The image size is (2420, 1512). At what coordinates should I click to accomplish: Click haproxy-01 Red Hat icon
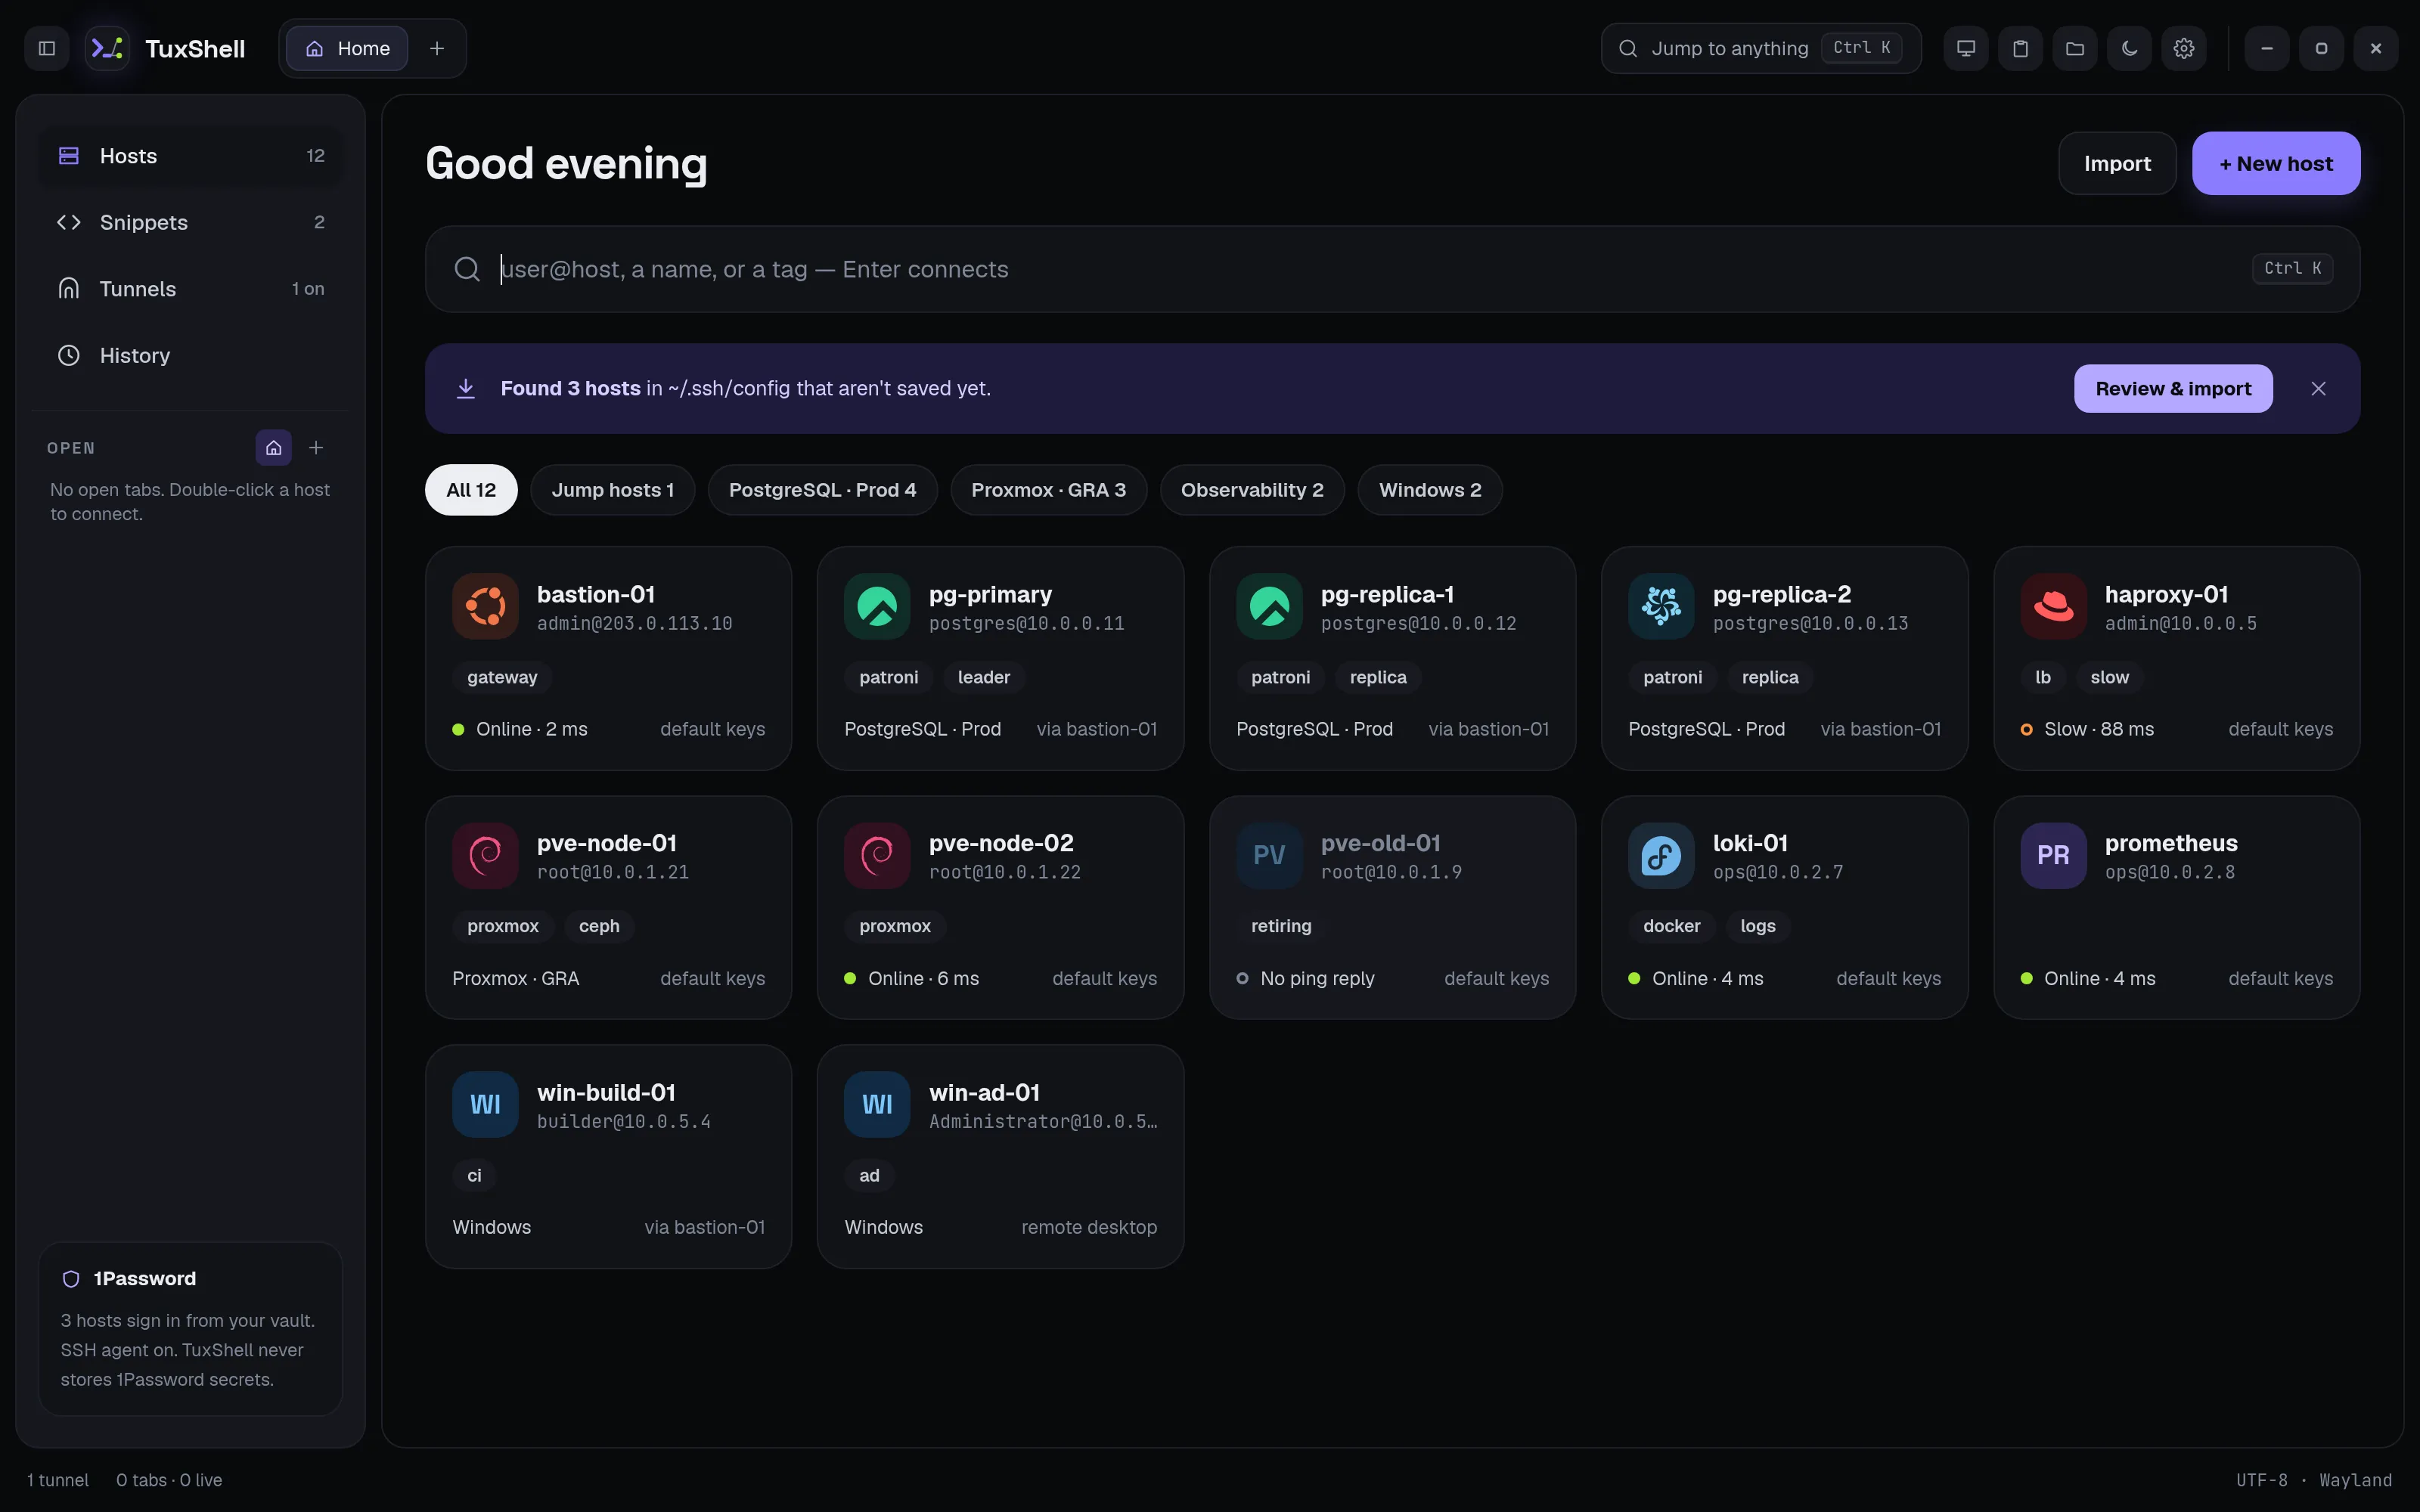click(x=2053, y=606)
